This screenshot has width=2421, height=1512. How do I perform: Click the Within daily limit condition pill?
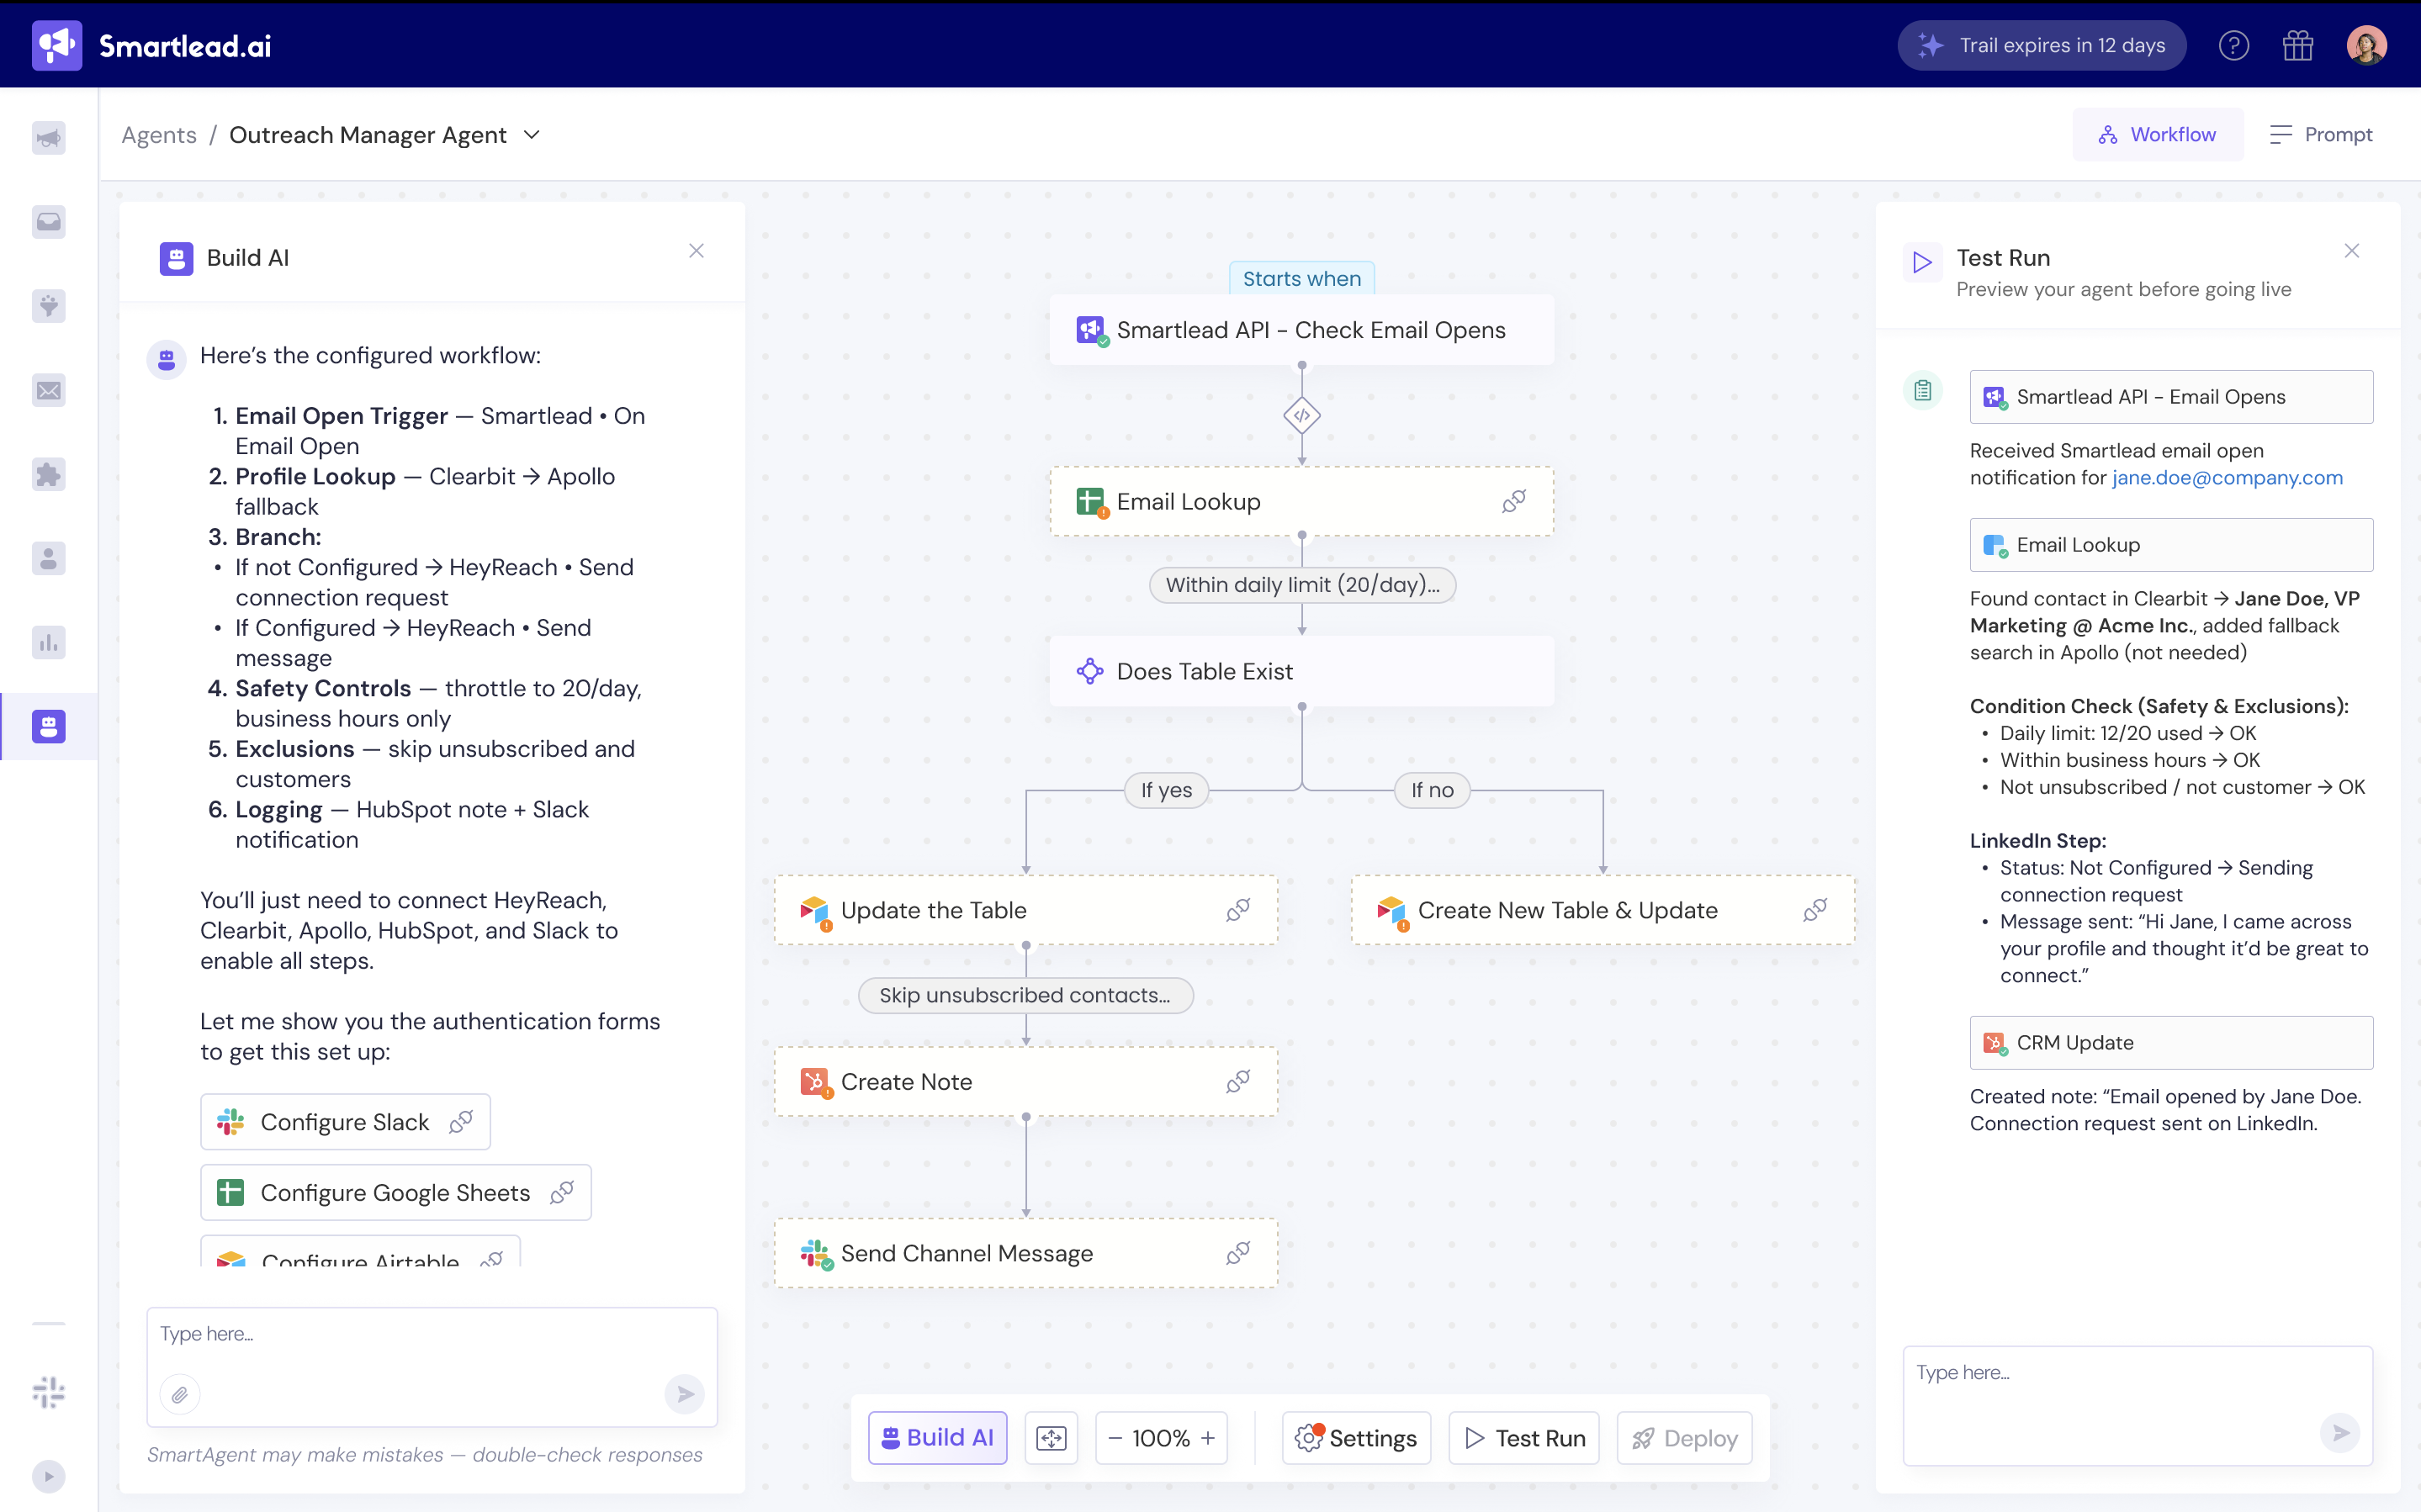click(1302, 585)
